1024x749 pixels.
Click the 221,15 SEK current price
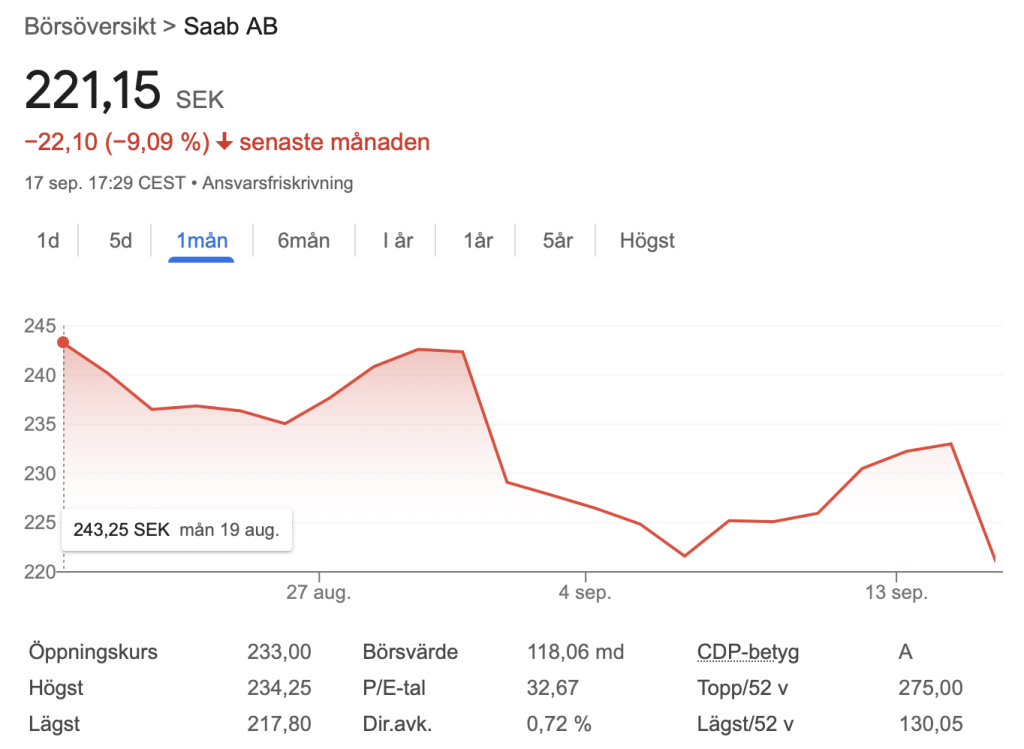92,92
